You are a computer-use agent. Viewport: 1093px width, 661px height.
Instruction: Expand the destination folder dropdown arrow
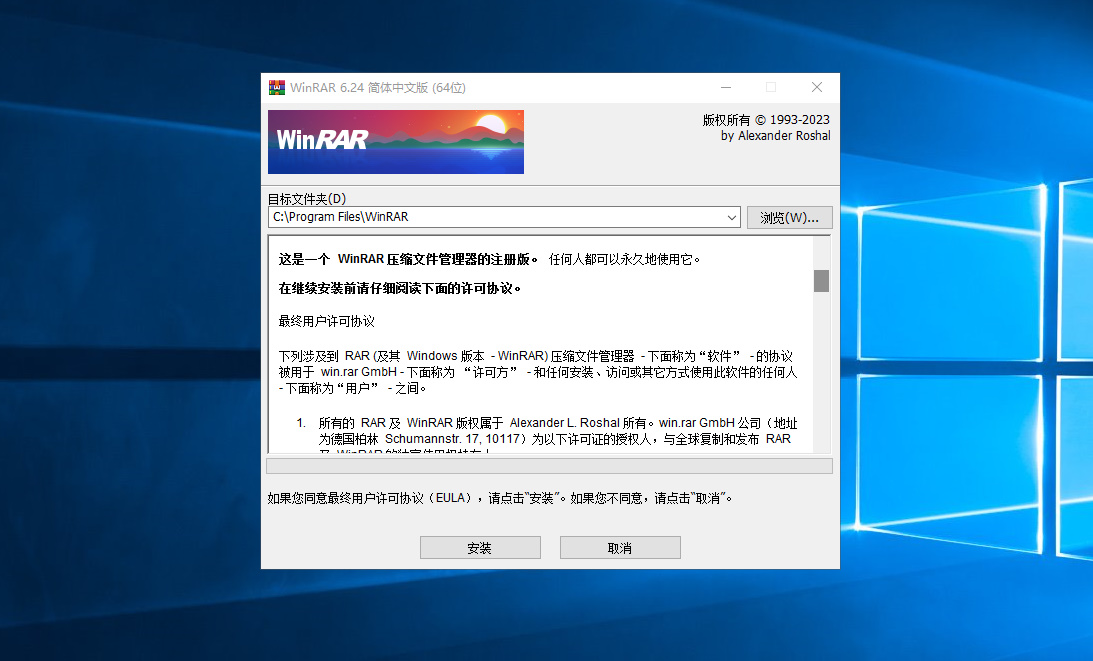(x=732, y=218)
